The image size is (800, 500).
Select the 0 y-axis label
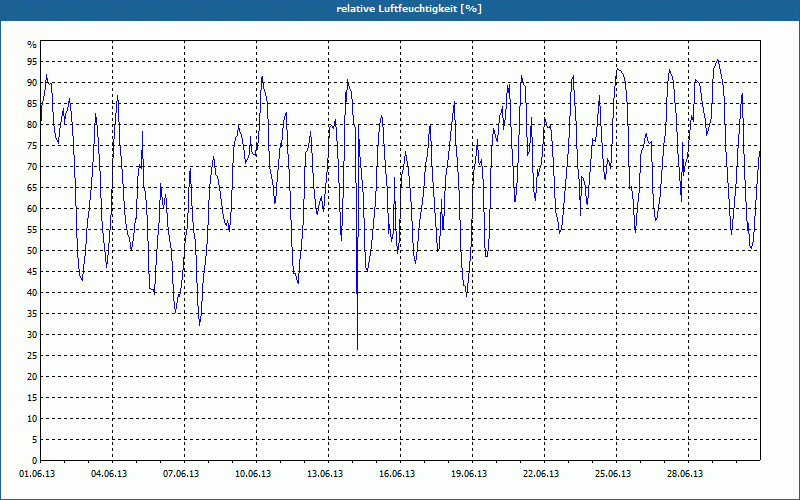pos(35,461)
